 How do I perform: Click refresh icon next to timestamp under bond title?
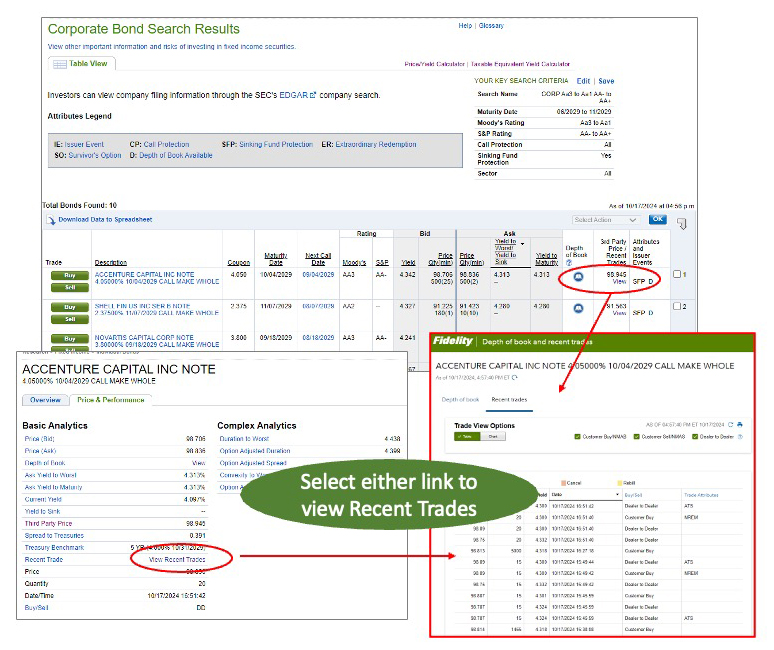coord(516,379)
